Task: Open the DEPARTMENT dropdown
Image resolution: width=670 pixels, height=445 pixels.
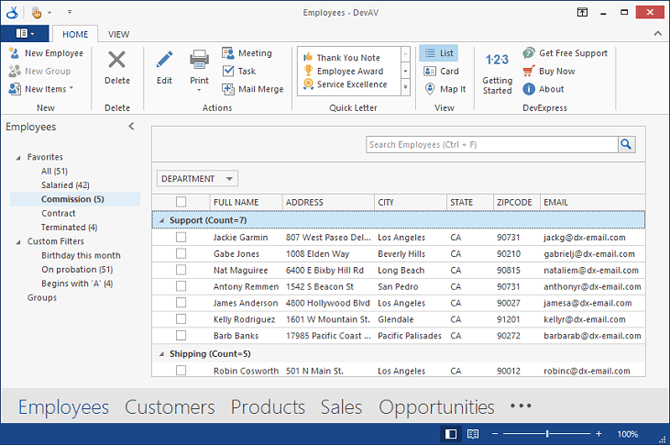Action: pyautogui.click(x=197, y=179)
